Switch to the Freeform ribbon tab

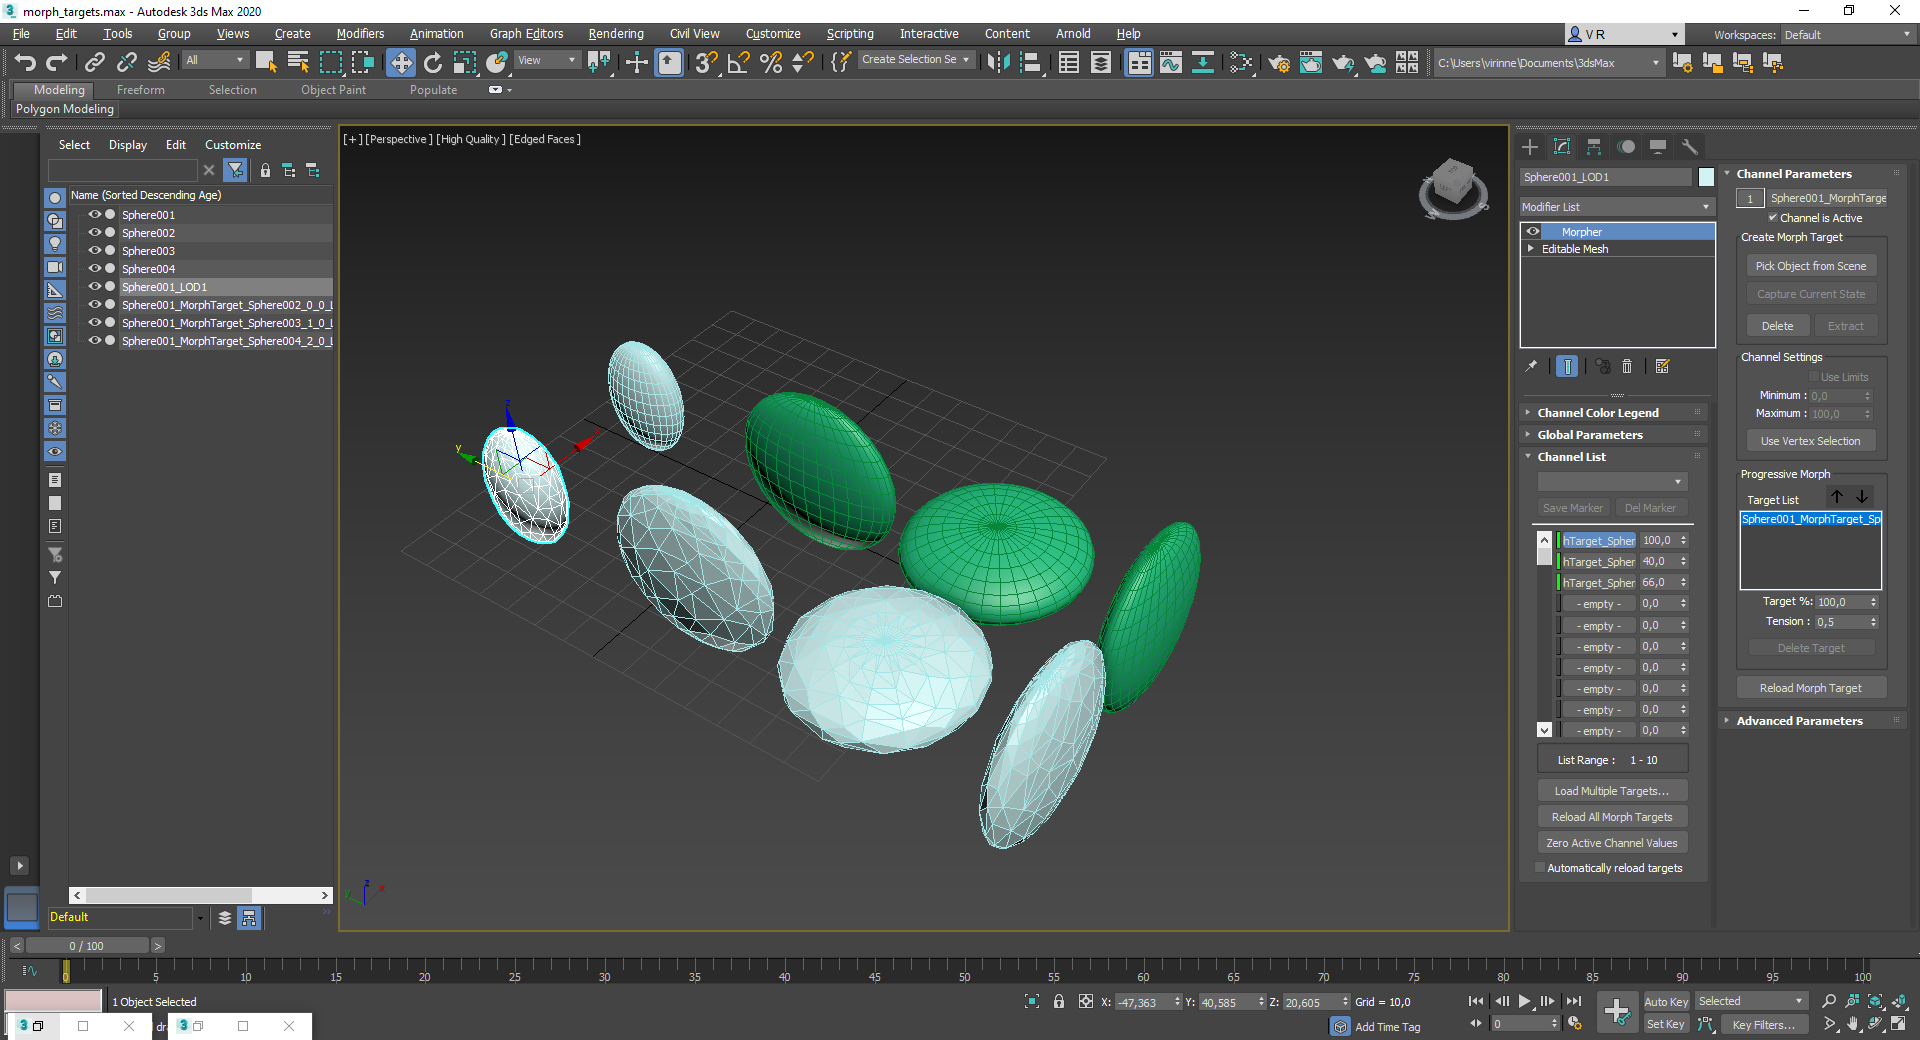[140, 89]
